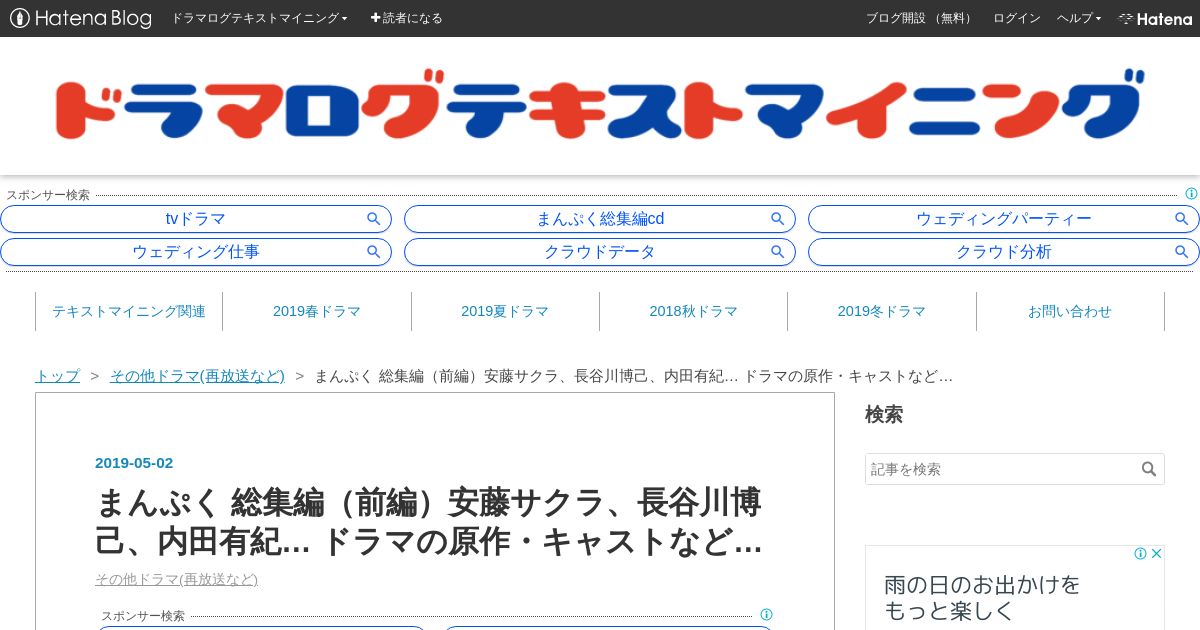
Task: Select the まんぷく総集編cd sponsored search
Action: 600,219
